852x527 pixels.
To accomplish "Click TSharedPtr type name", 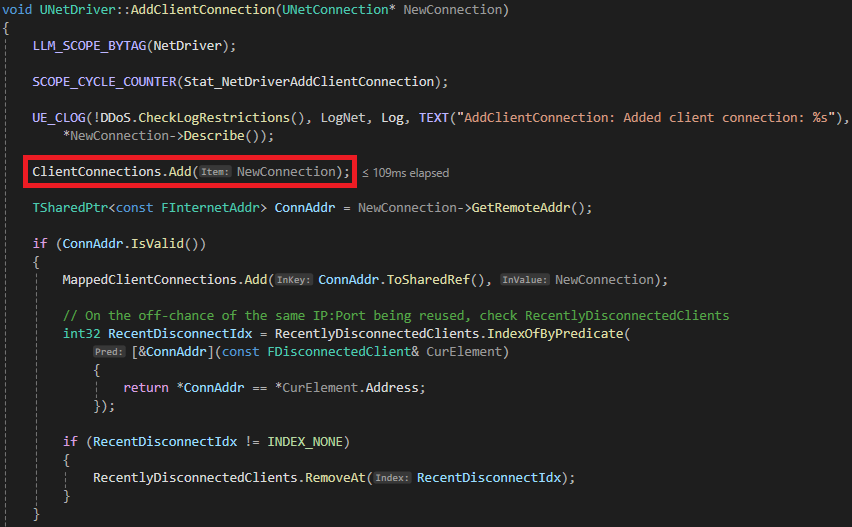I will [x=70, y=208].
